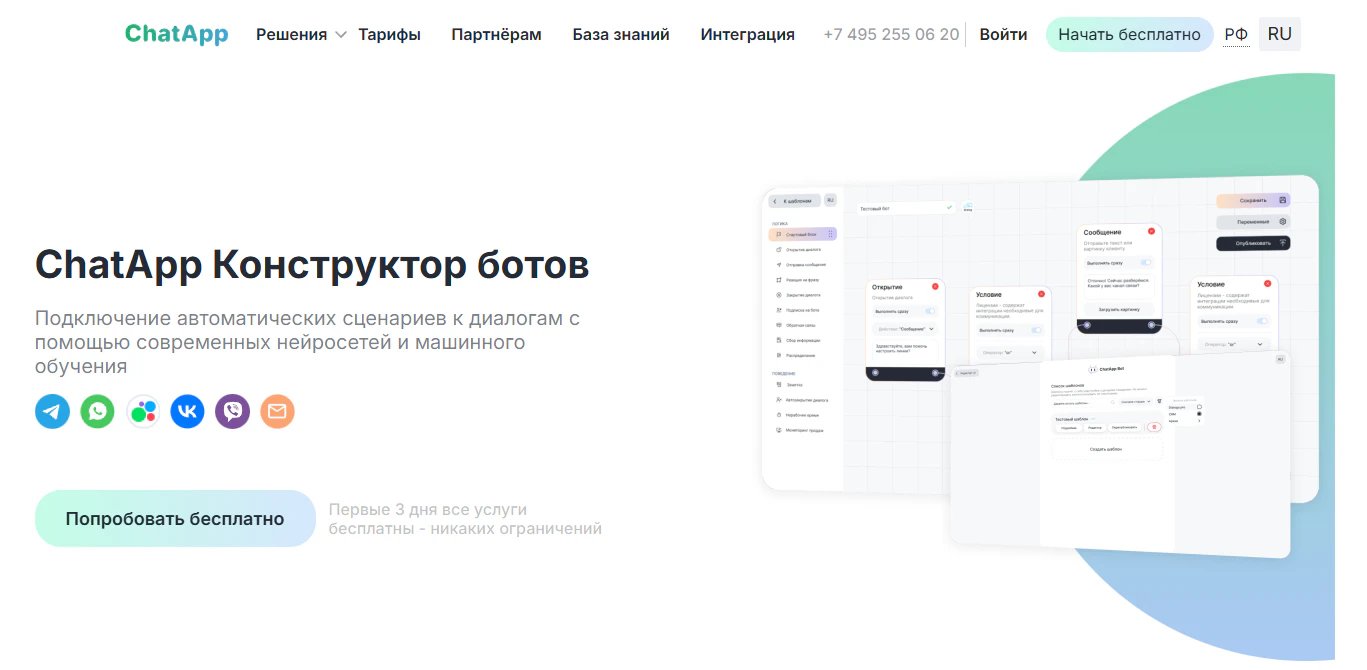The image size is (1367, 670).
Task: Select Мониторинг продаж in preview sidebar
Action: pos(802,430)
